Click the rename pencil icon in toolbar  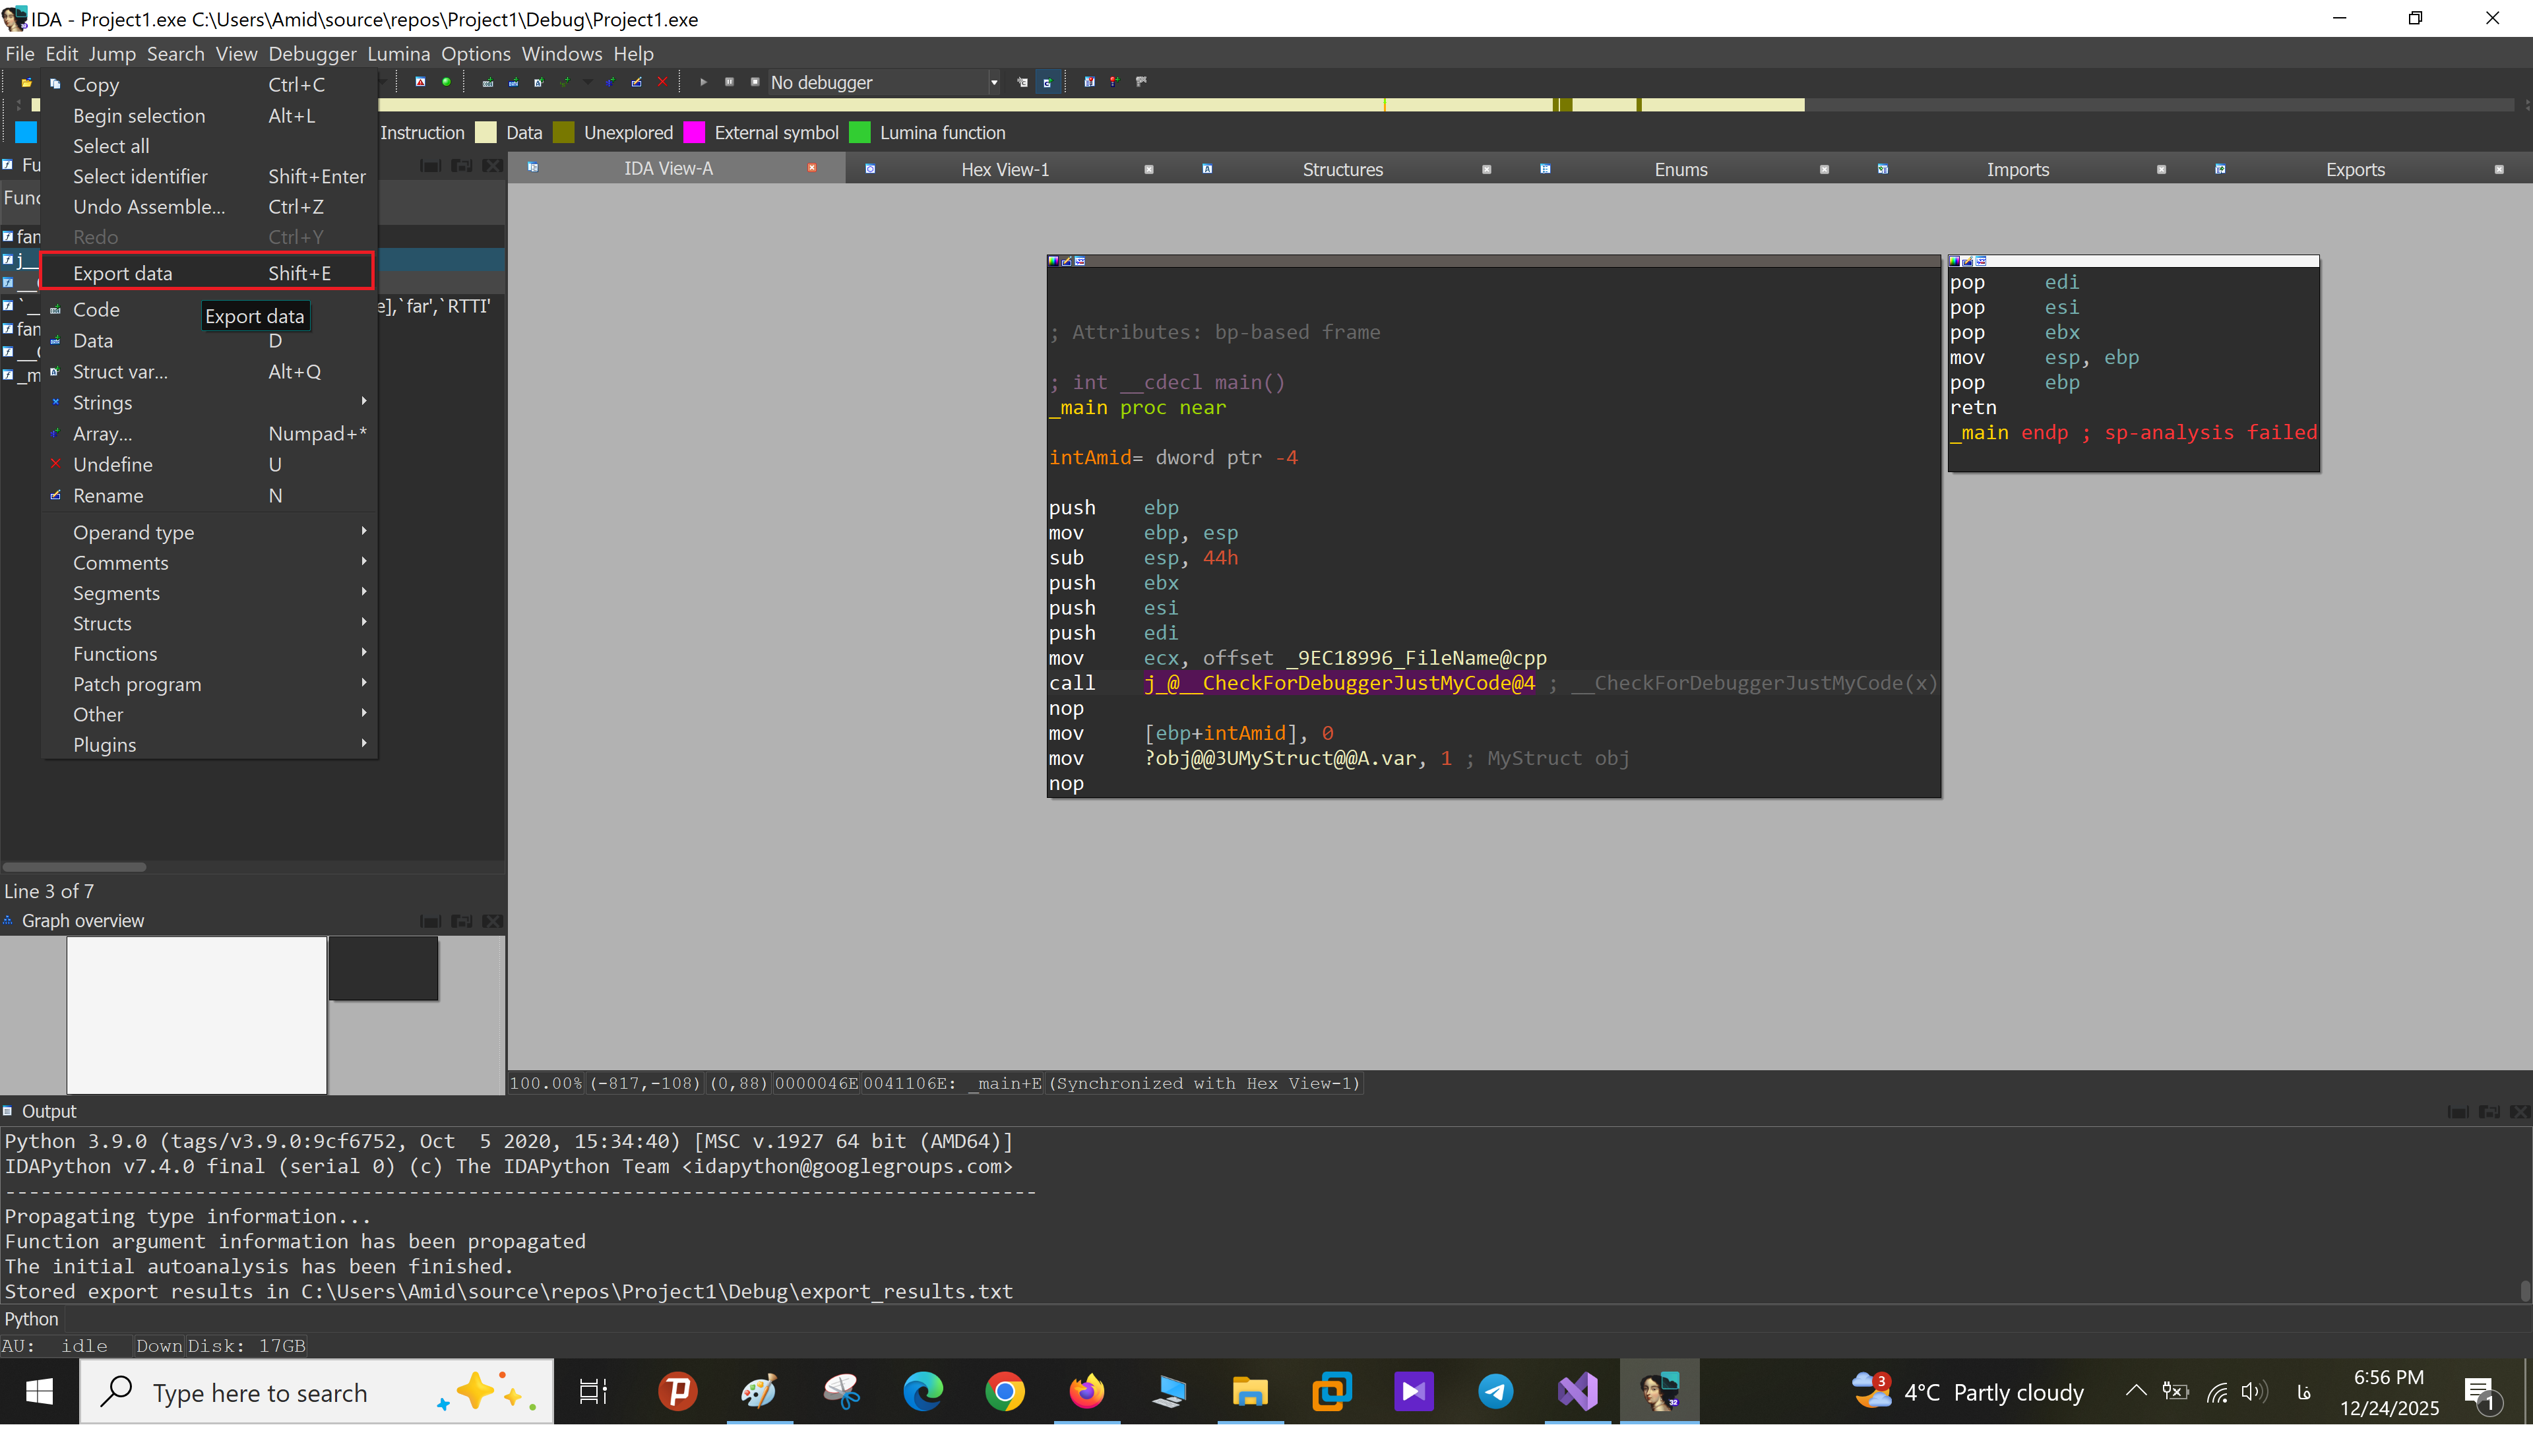(636, 83)
